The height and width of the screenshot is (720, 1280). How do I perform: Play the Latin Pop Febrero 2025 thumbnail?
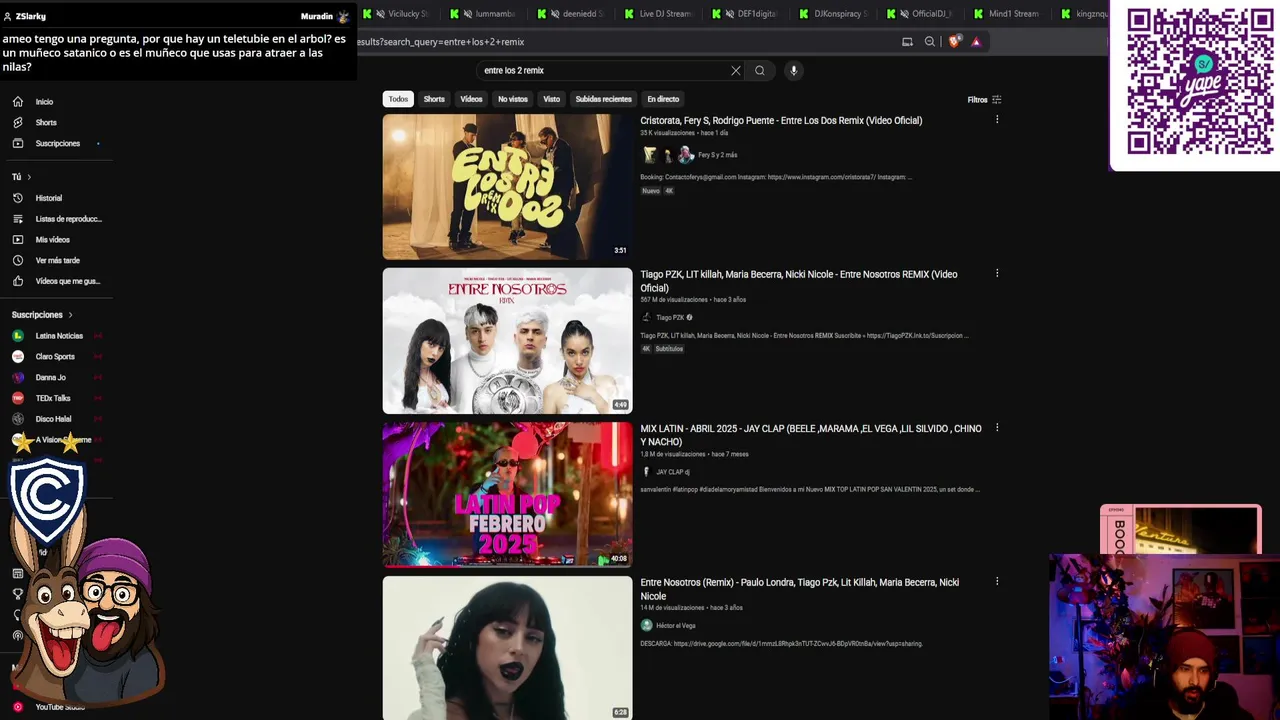[x=507, y=495]
